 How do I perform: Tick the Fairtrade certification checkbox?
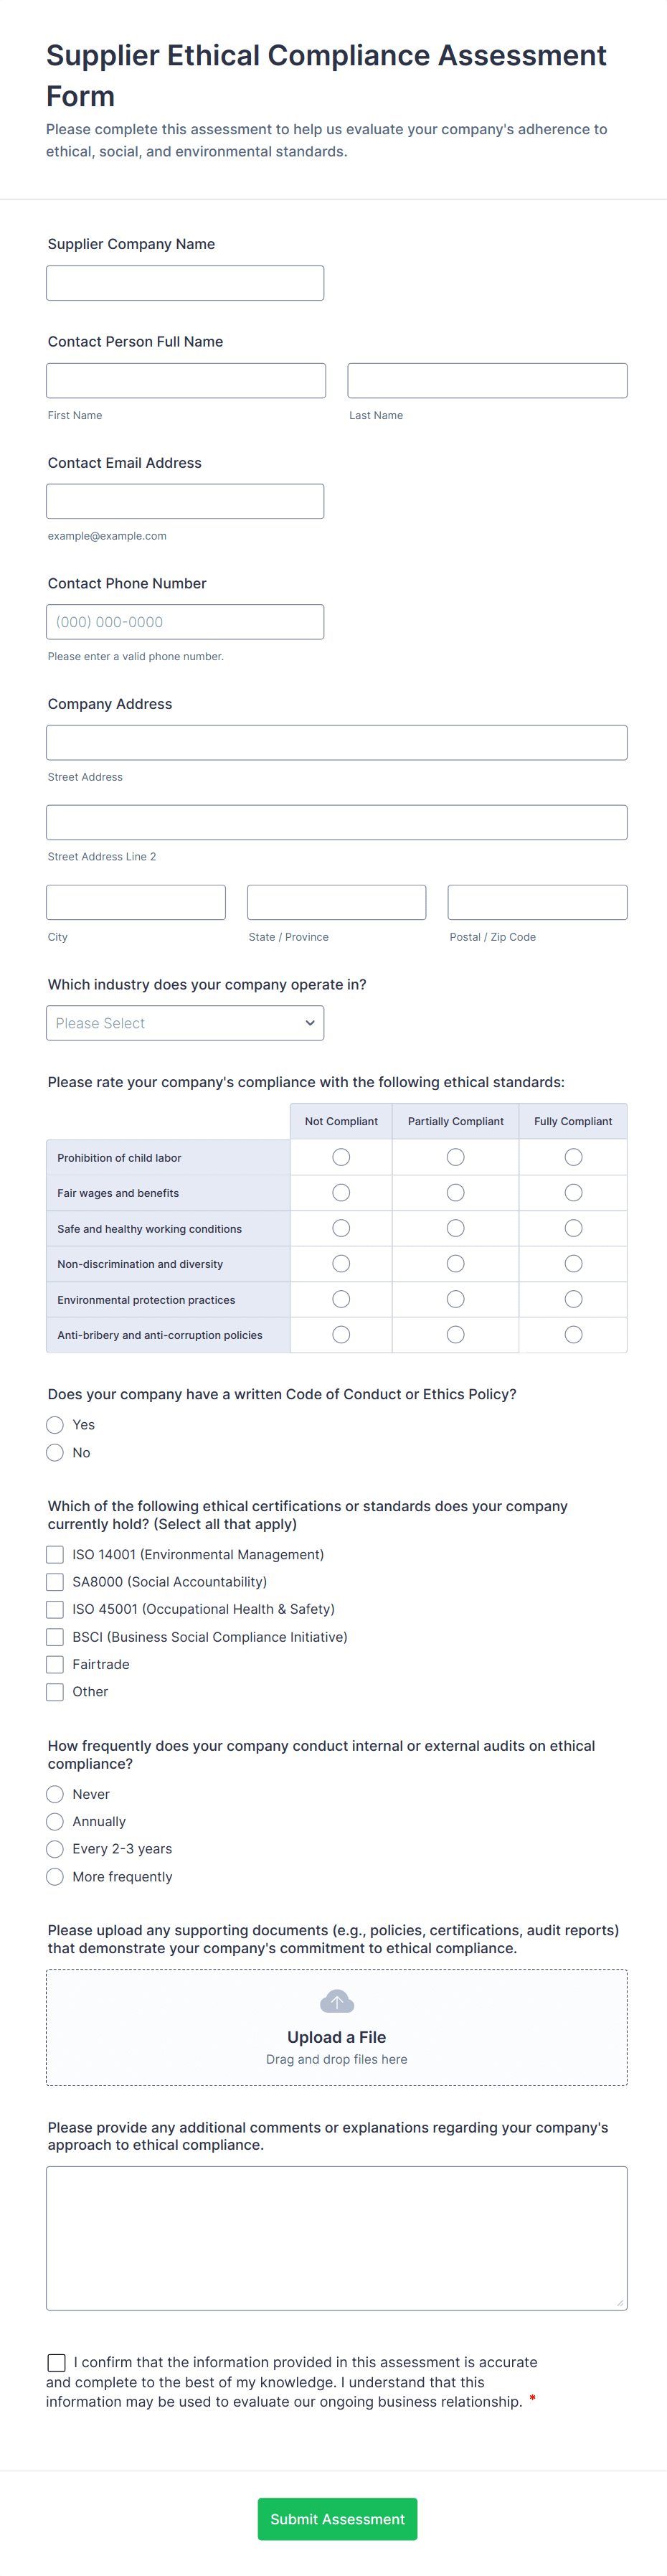(55, 1664)
